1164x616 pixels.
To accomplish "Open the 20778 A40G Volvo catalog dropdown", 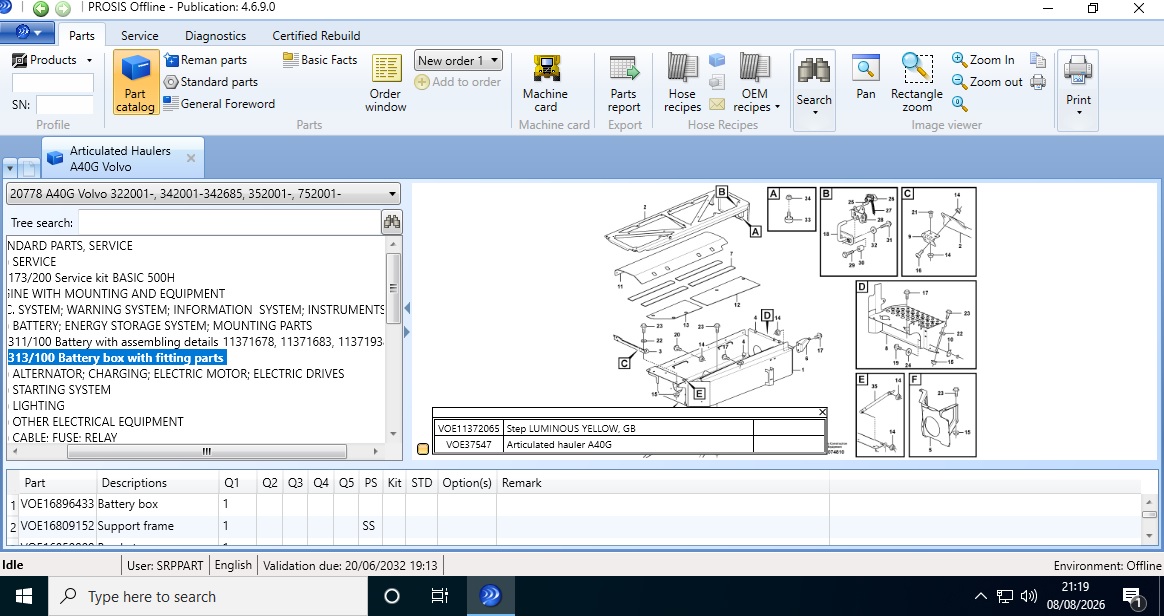I will coord(203,194).
